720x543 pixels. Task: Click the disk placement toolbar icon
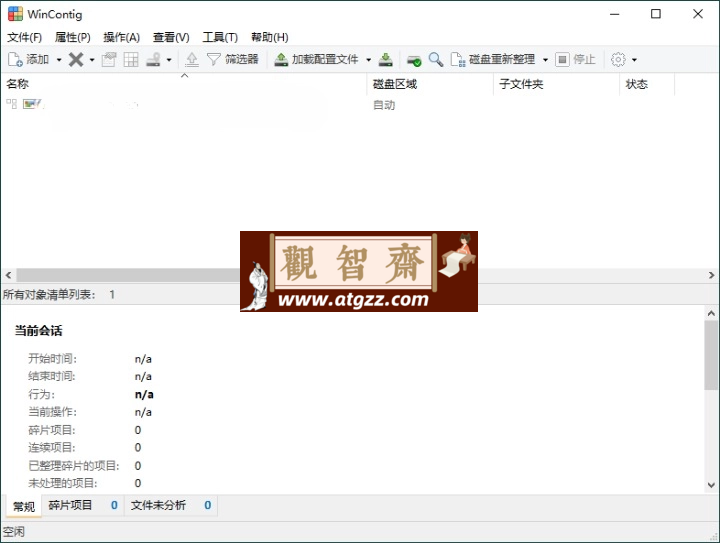point(153,60)
